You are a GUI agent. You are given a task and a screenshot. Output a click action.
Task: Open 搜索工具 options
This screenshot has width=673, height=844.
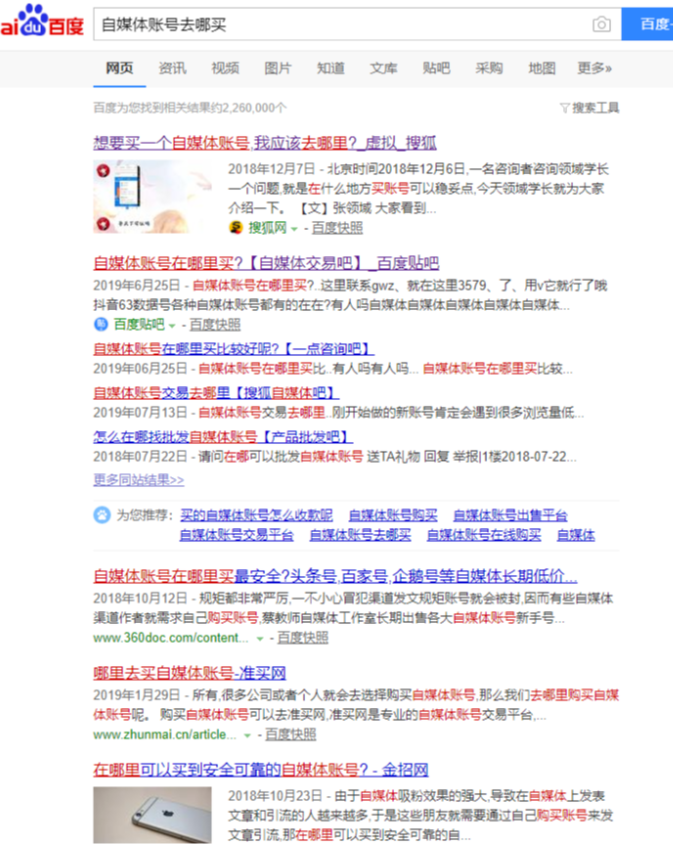point(595,108)
